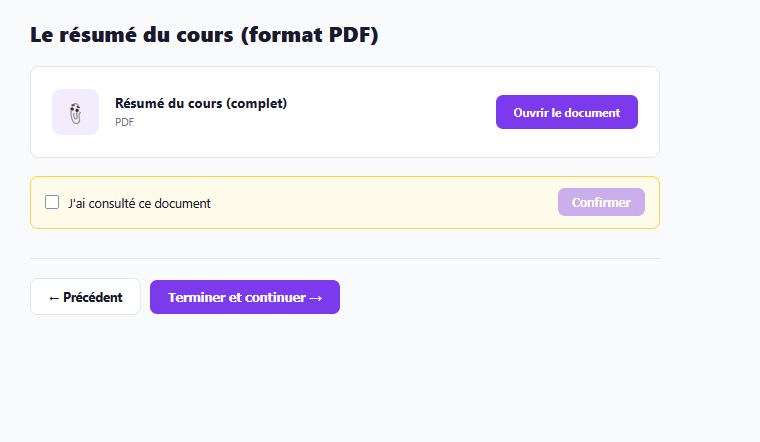Click the left arrow in the Précédent button
The height and width of the screenshot is (442, 760).
point(54,298)
